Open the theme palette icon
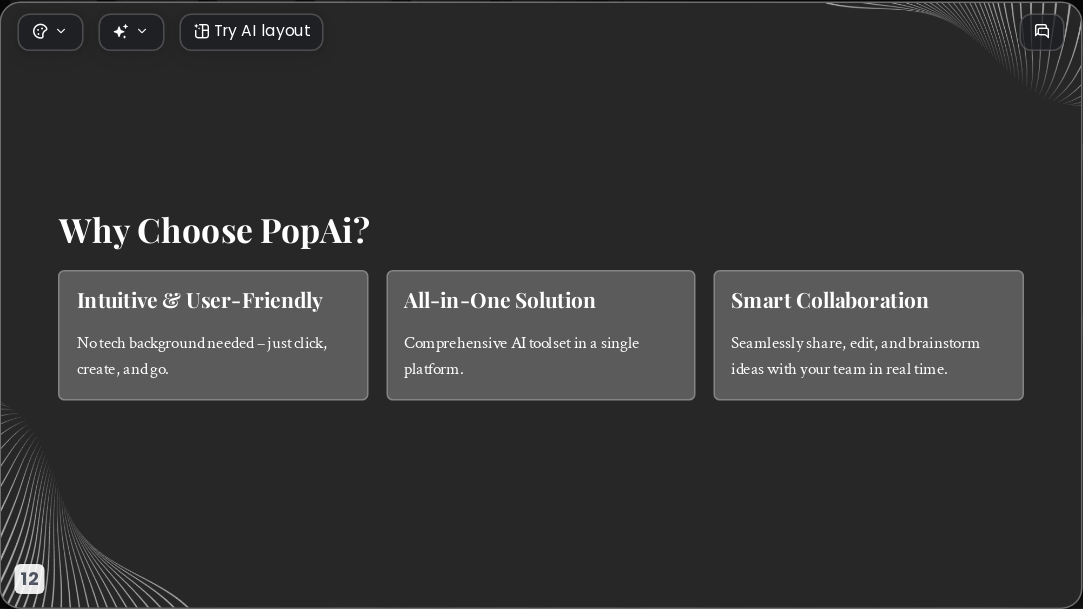 tap(40, 31)
